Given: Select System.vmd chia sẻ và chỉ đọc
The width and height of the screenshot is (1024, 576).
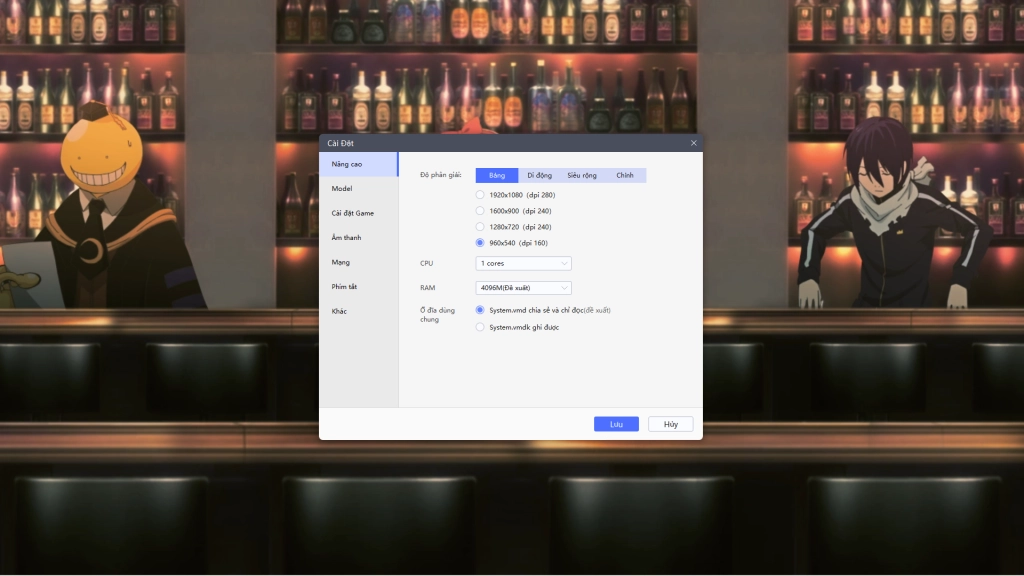Looking at the screenshot, I should (x=480, y=310).
